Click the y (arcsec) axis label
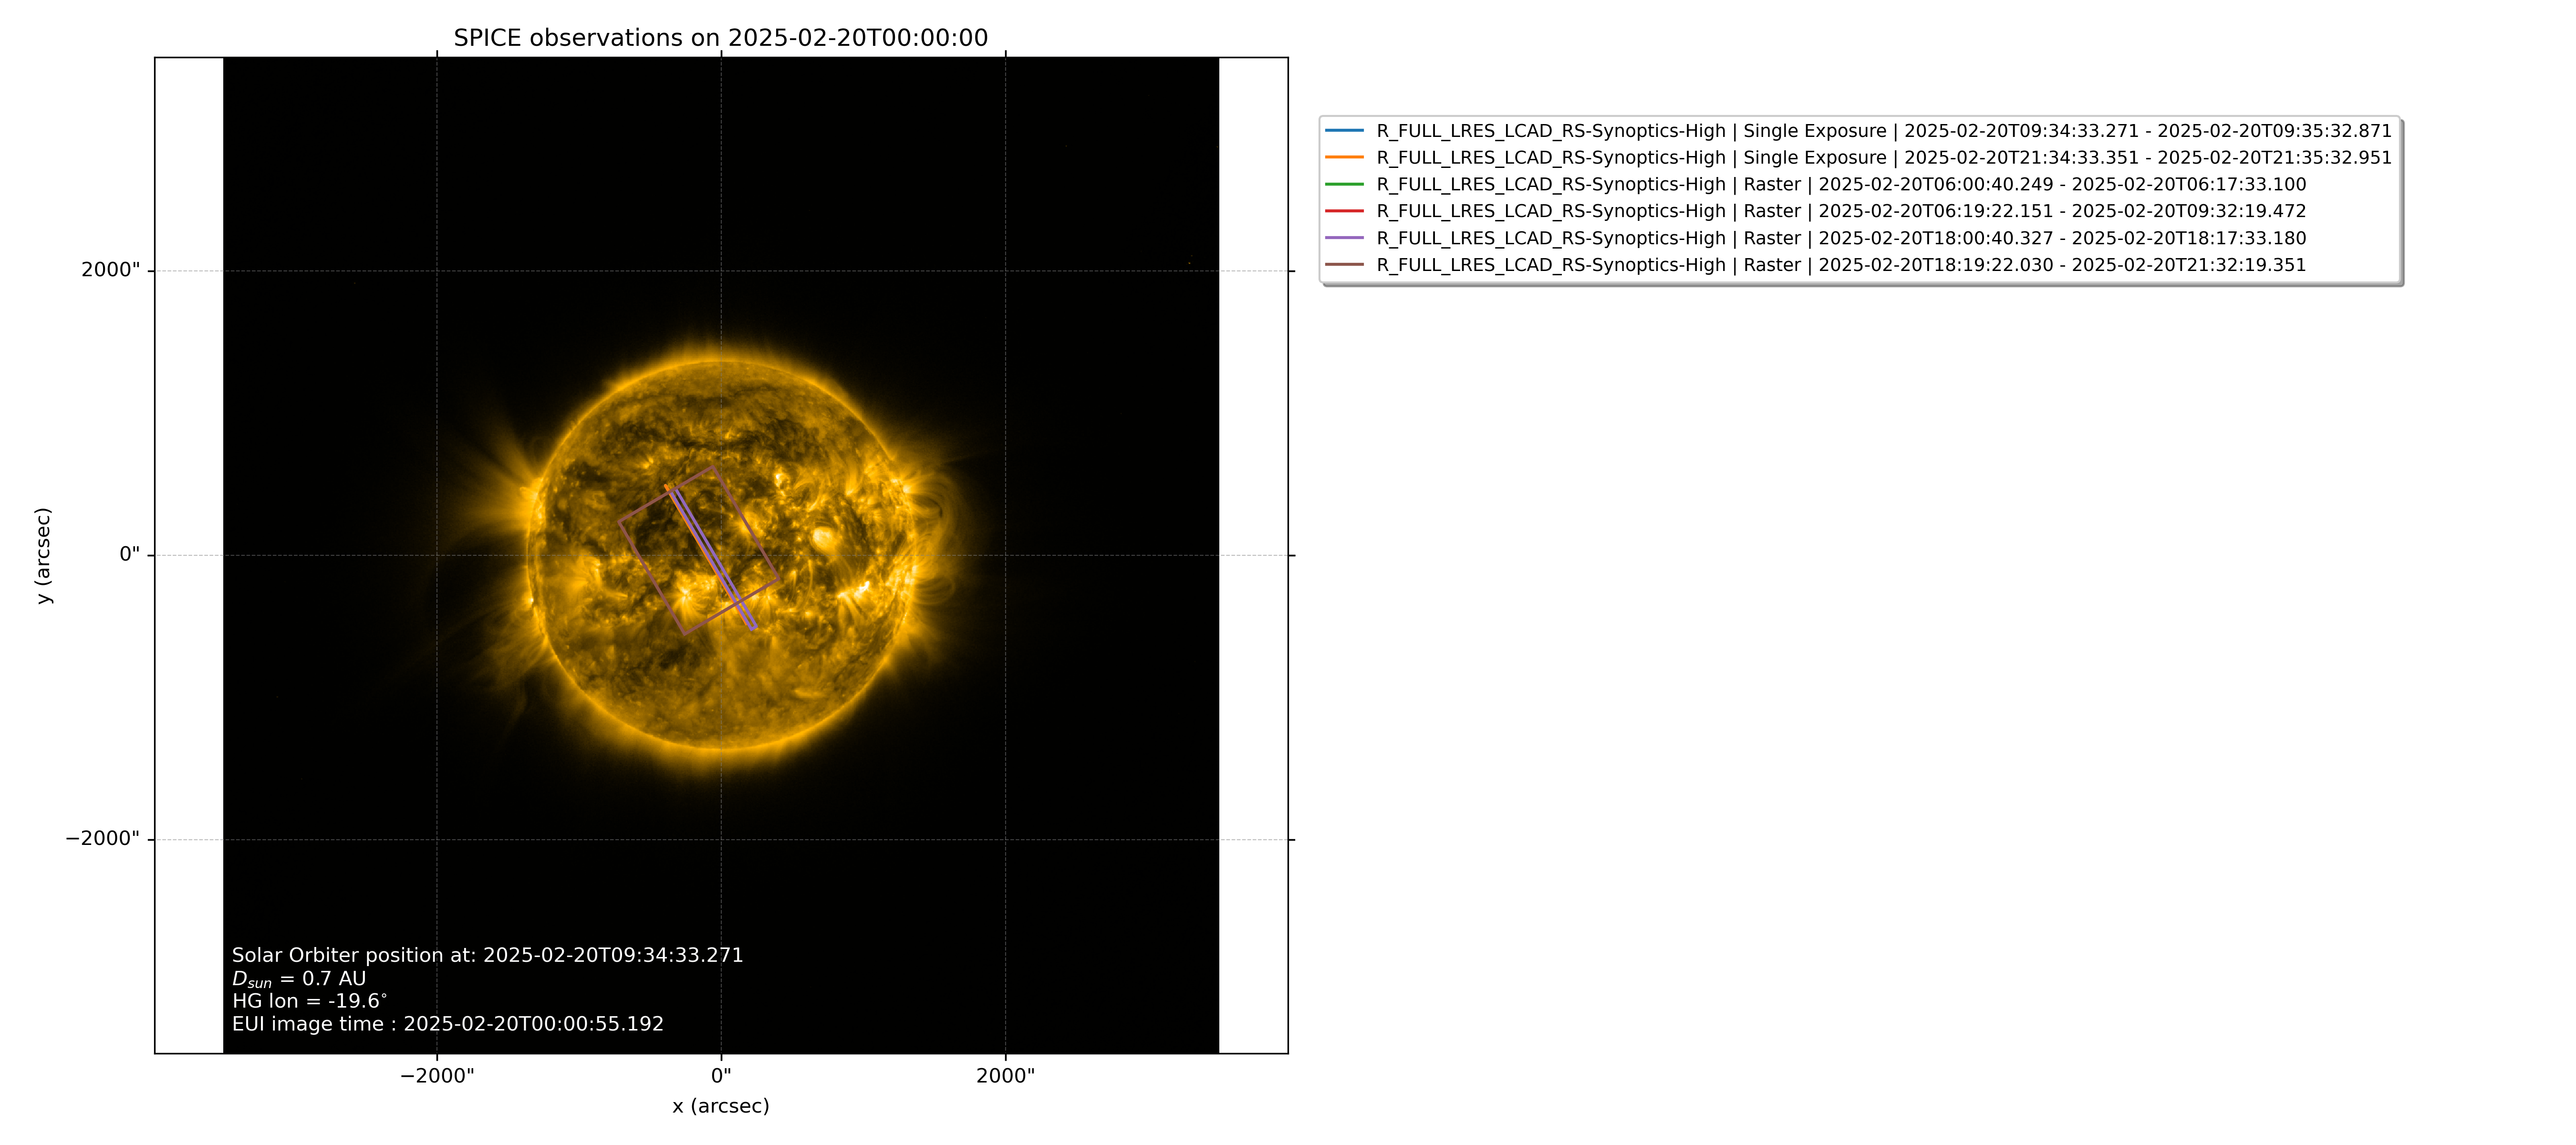This screenshot has width=2576, height=1145. pyautogui.click(x=43, y=555)
